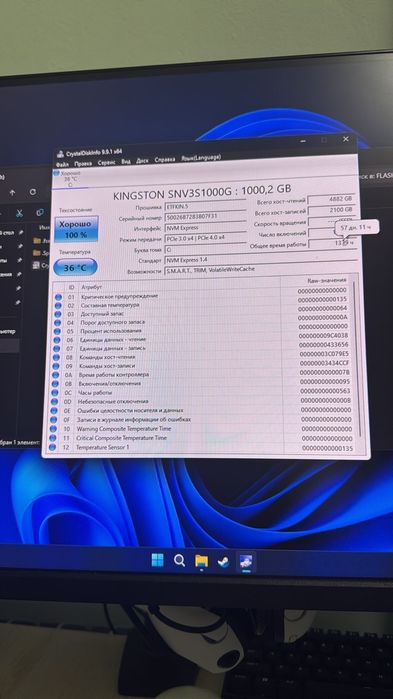Click the 36 °C temperature button
Image resolution: width=393 pixels, height=699 pixels.
[x=75, y=268]
